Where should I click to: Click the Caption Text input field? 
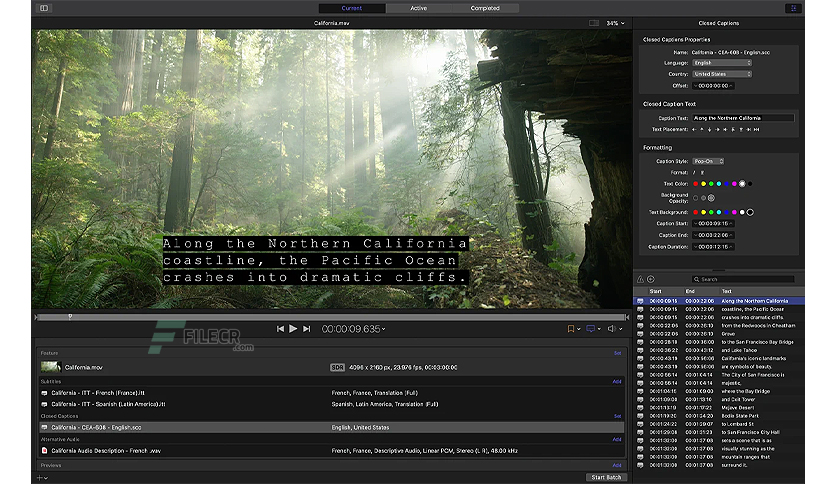coord(743,118)
